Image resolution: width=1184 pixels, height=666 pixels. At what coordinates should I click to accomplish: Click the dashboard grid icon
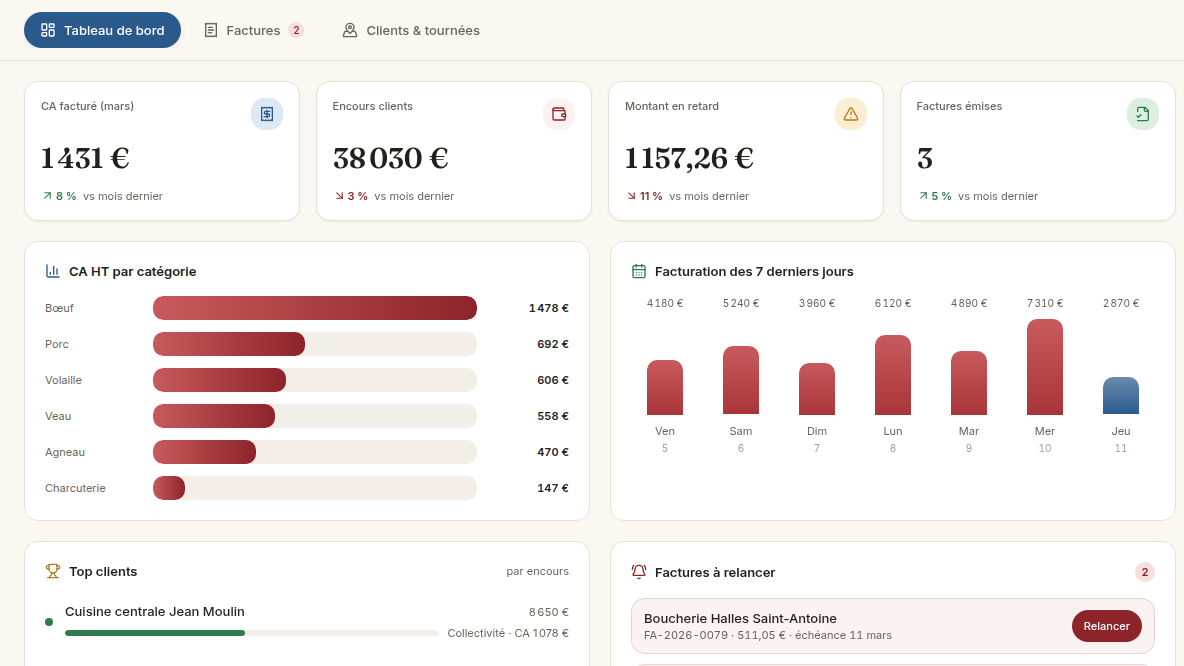coord(48,30)
